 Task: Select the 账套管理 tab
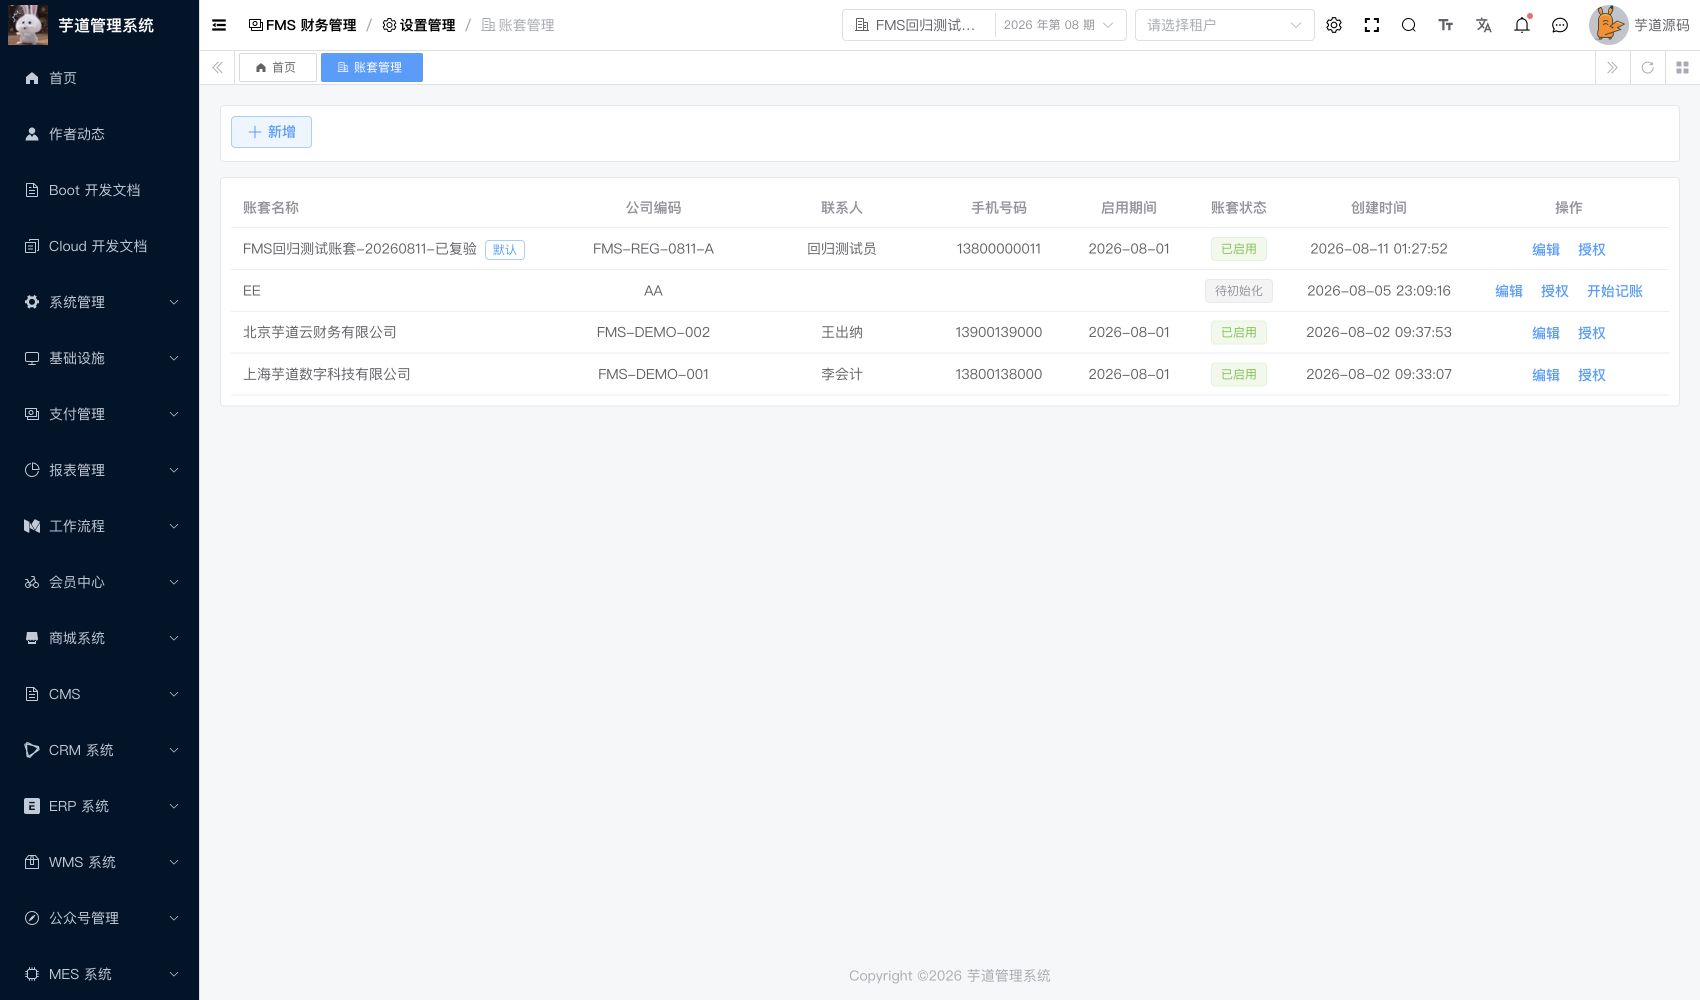(x=371, y=67)
